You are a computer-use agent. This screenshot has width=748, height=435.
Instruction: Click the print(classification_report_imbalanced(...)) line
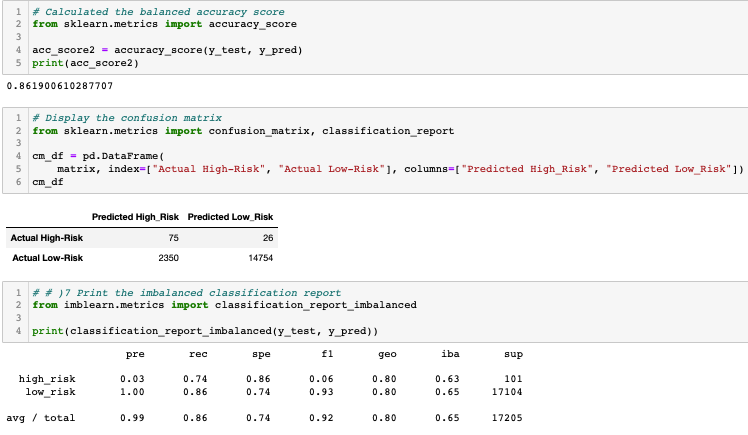click(x=205, y=331)
